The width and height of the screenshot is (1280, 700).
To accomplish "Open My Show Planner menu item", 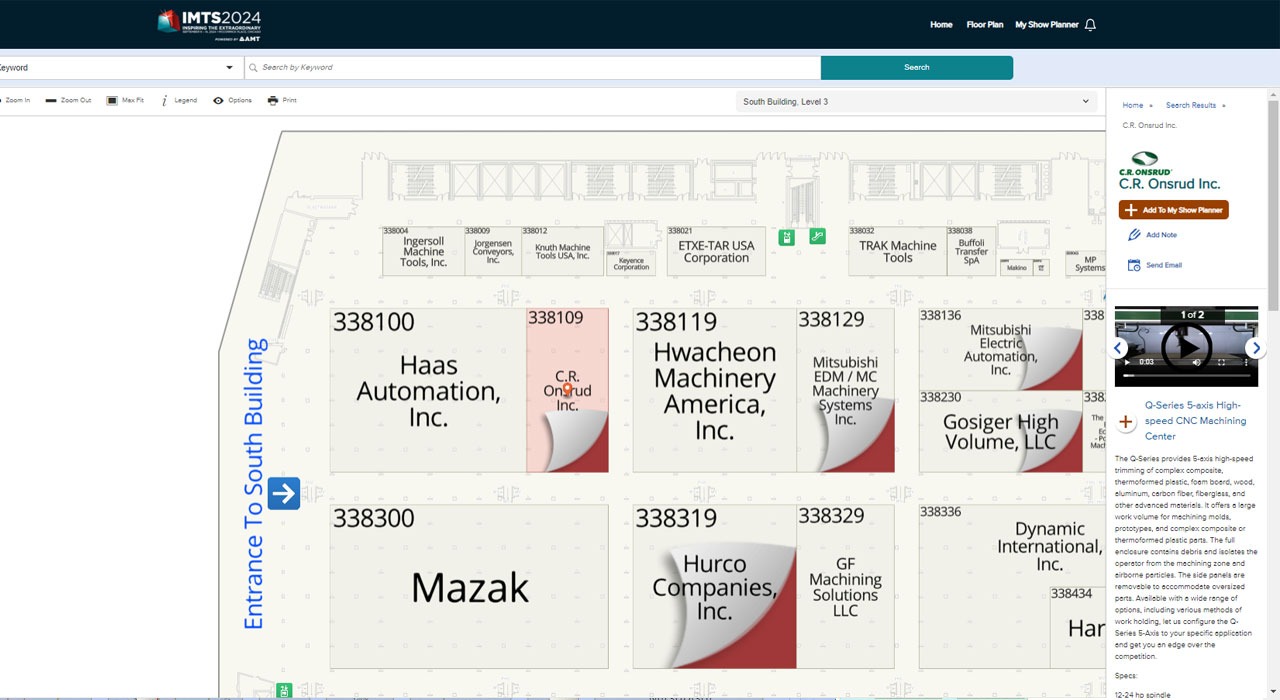I will pyautogui.click(x=1046, y=25).
